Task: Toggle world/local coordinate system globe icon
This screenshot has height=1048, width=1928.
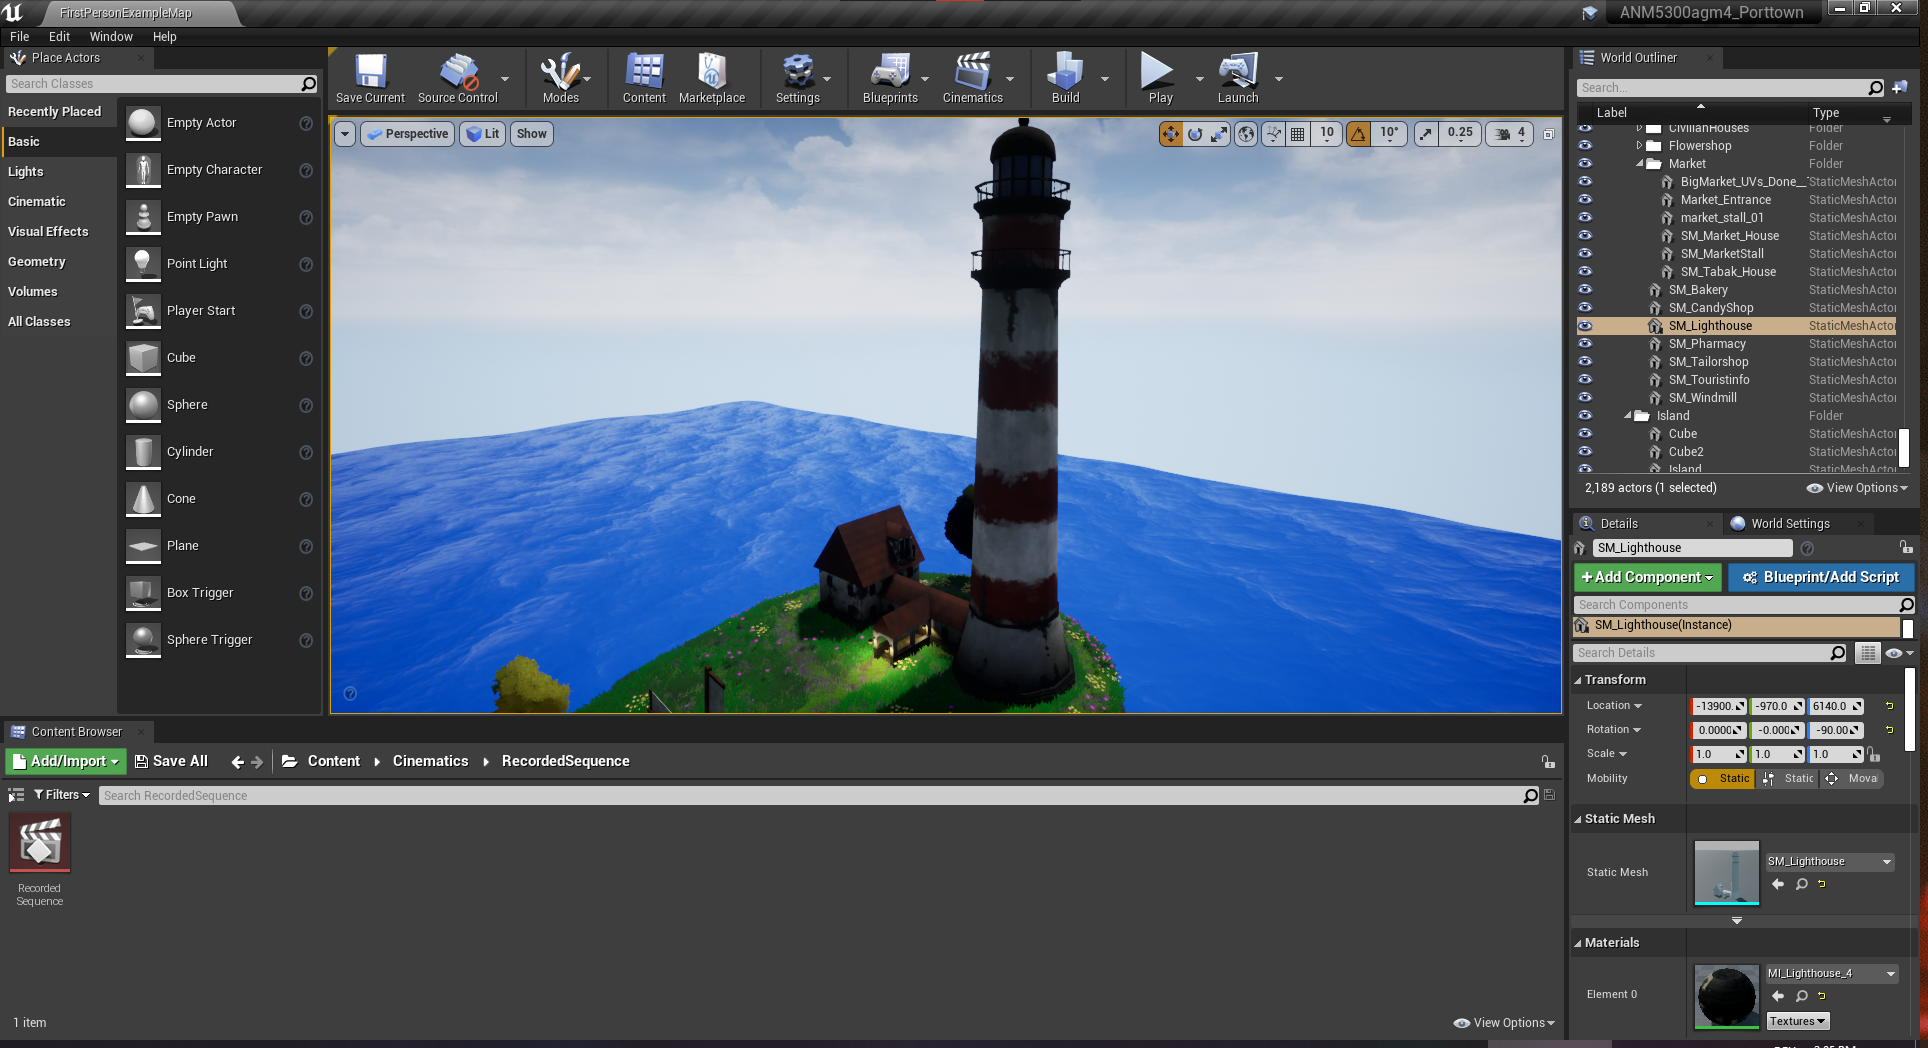Action: (x=1246, y=134)
